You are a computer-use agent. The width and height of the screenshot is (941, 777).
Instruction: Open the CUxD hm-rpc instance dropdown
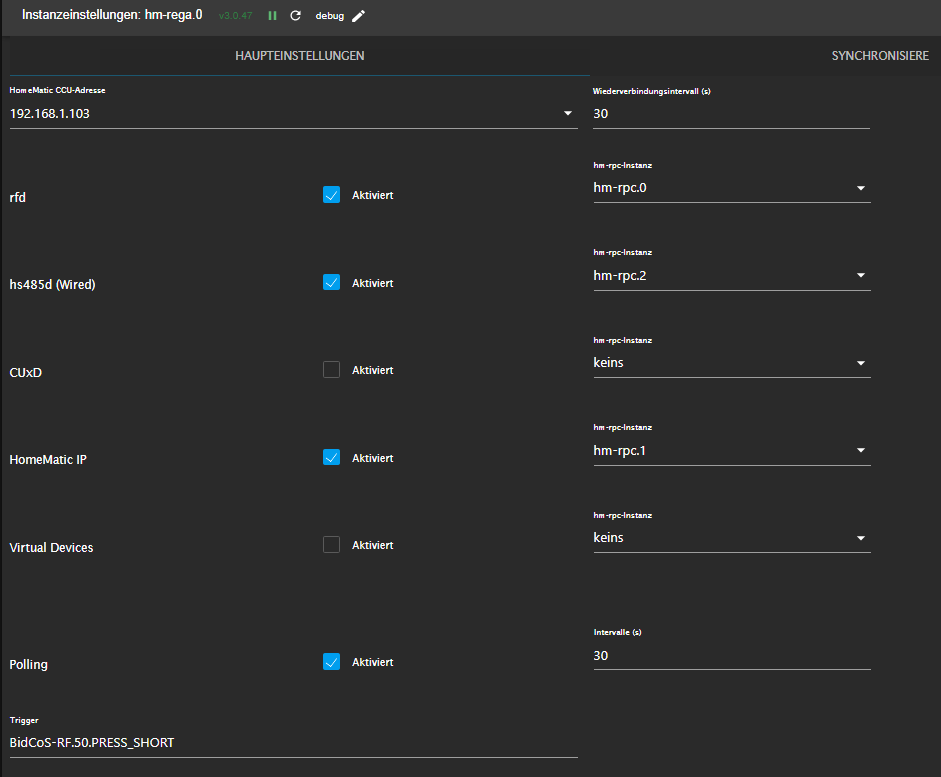tap(732, 363)
